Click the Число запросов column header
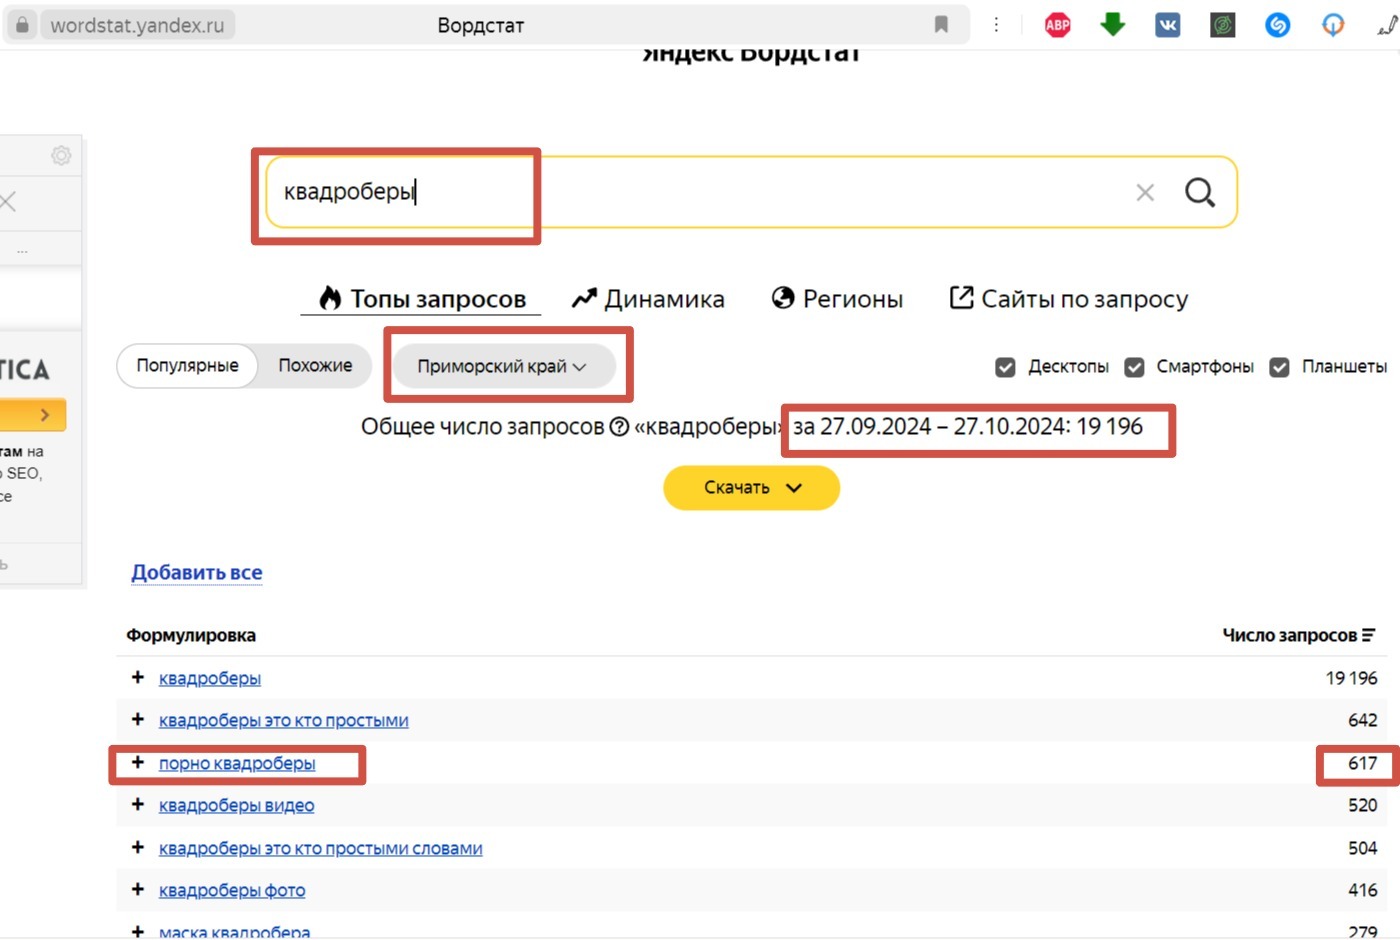Image resolution: width=1400 pixels, height=940 pixels. [x=1289, y=635]
